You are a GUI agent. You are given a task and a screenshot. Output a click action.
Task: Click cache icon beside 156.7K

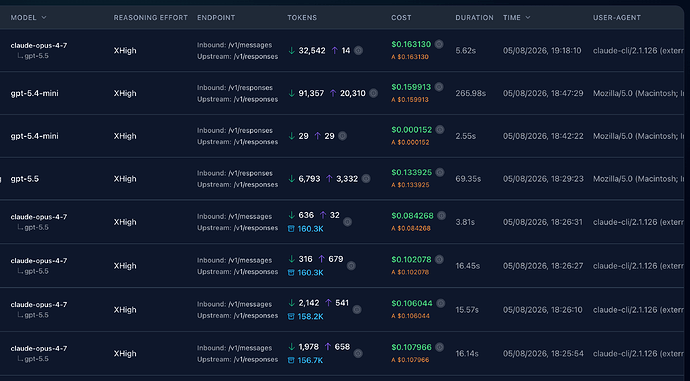pos(291,360)
